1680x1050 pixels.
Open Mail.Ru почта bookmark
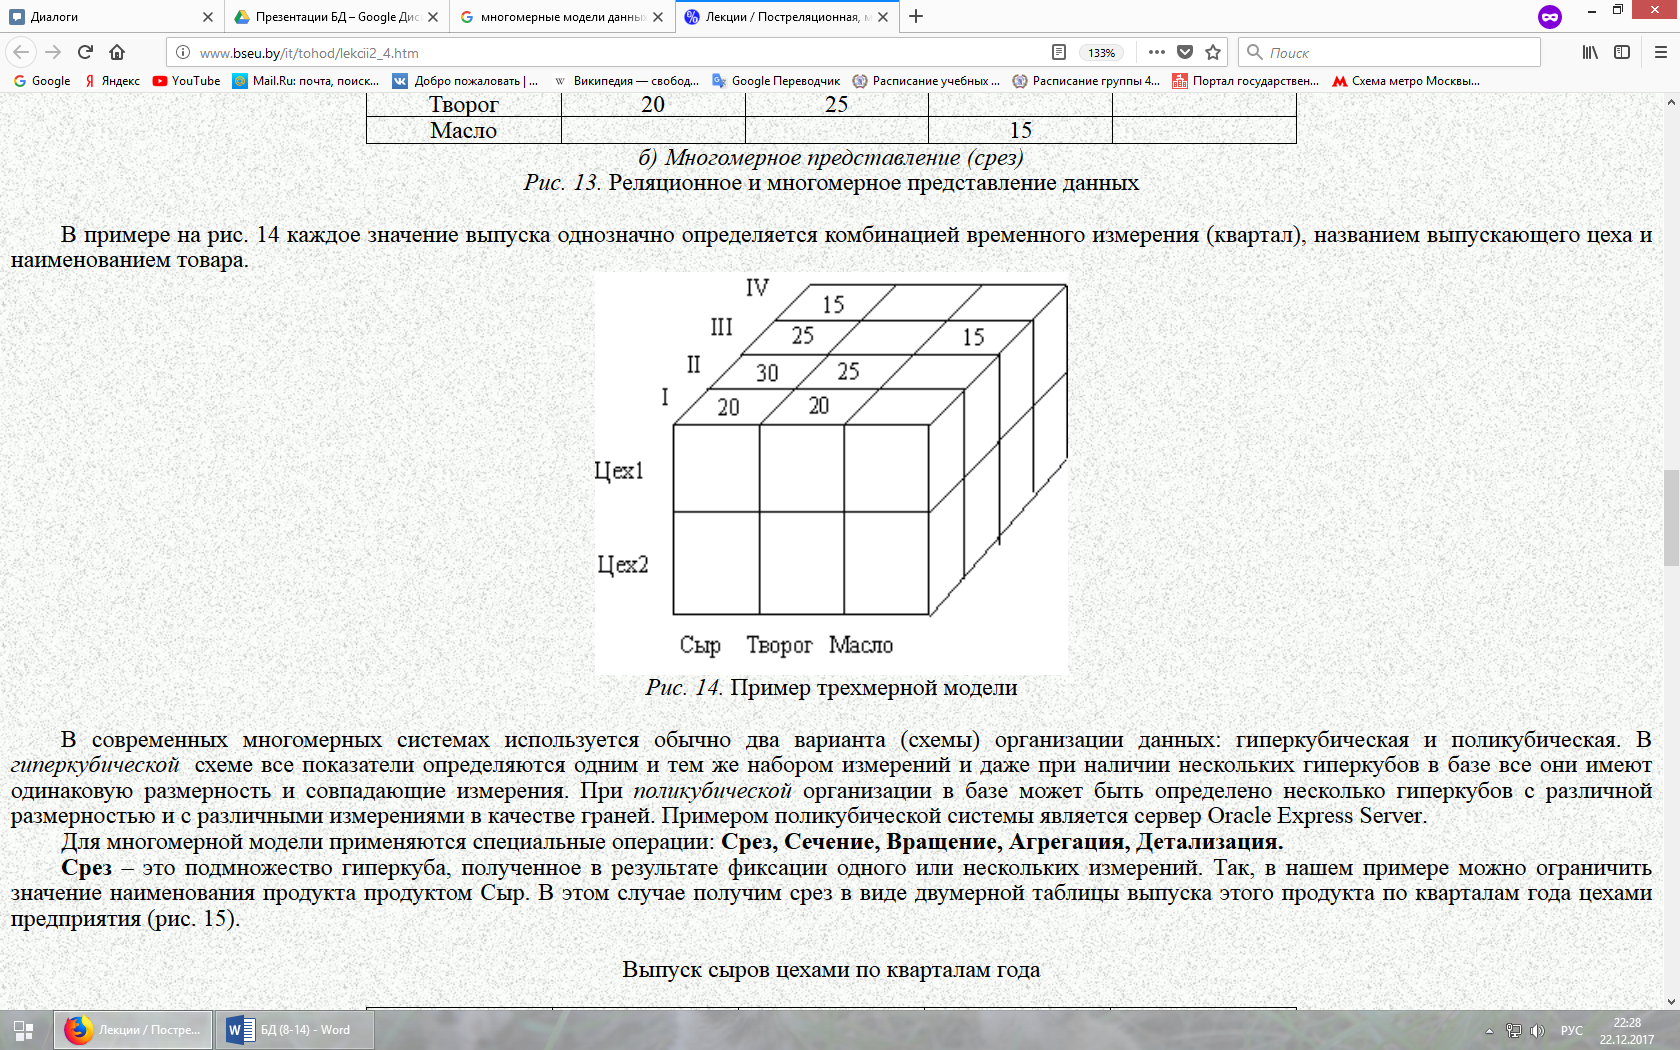click(306, 81)
